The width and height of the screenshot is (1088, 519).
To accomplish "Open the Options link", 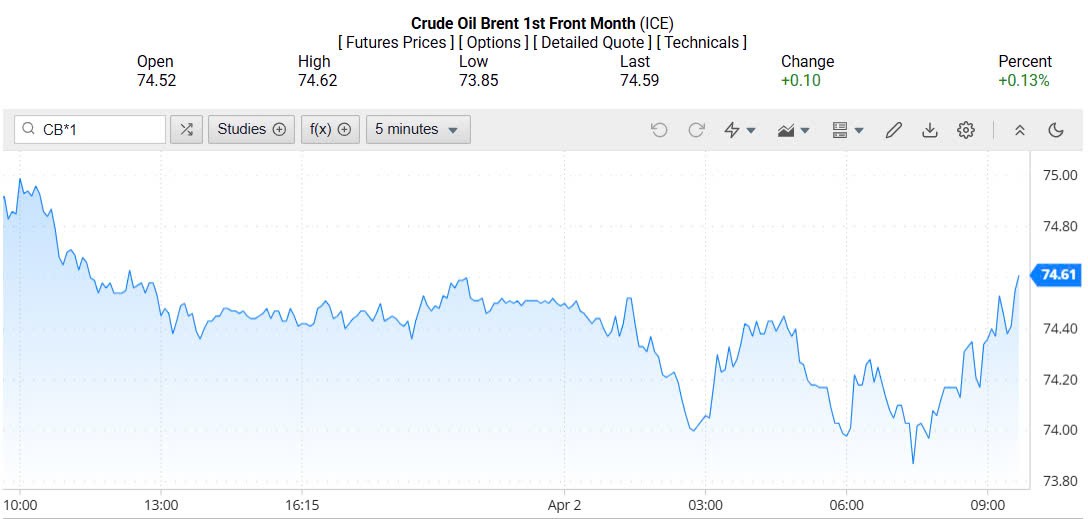I will point(495,42).
